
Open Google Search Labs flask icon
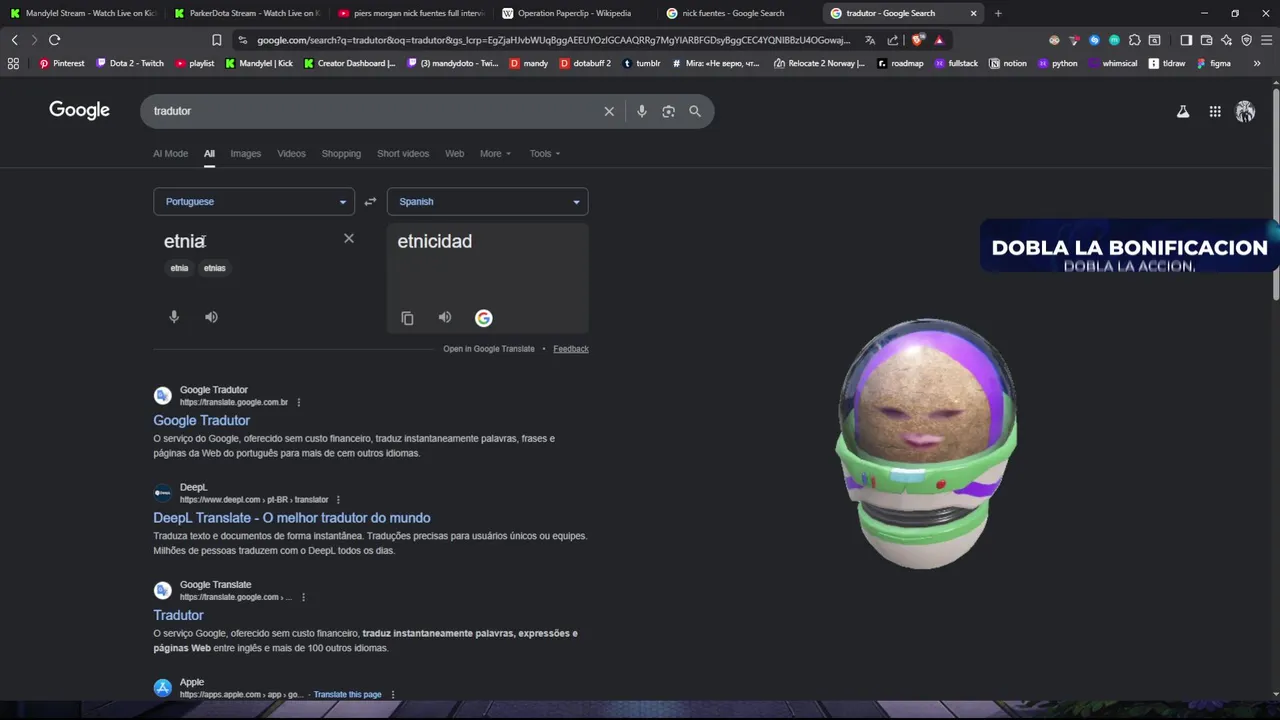tap(1183, 112)
